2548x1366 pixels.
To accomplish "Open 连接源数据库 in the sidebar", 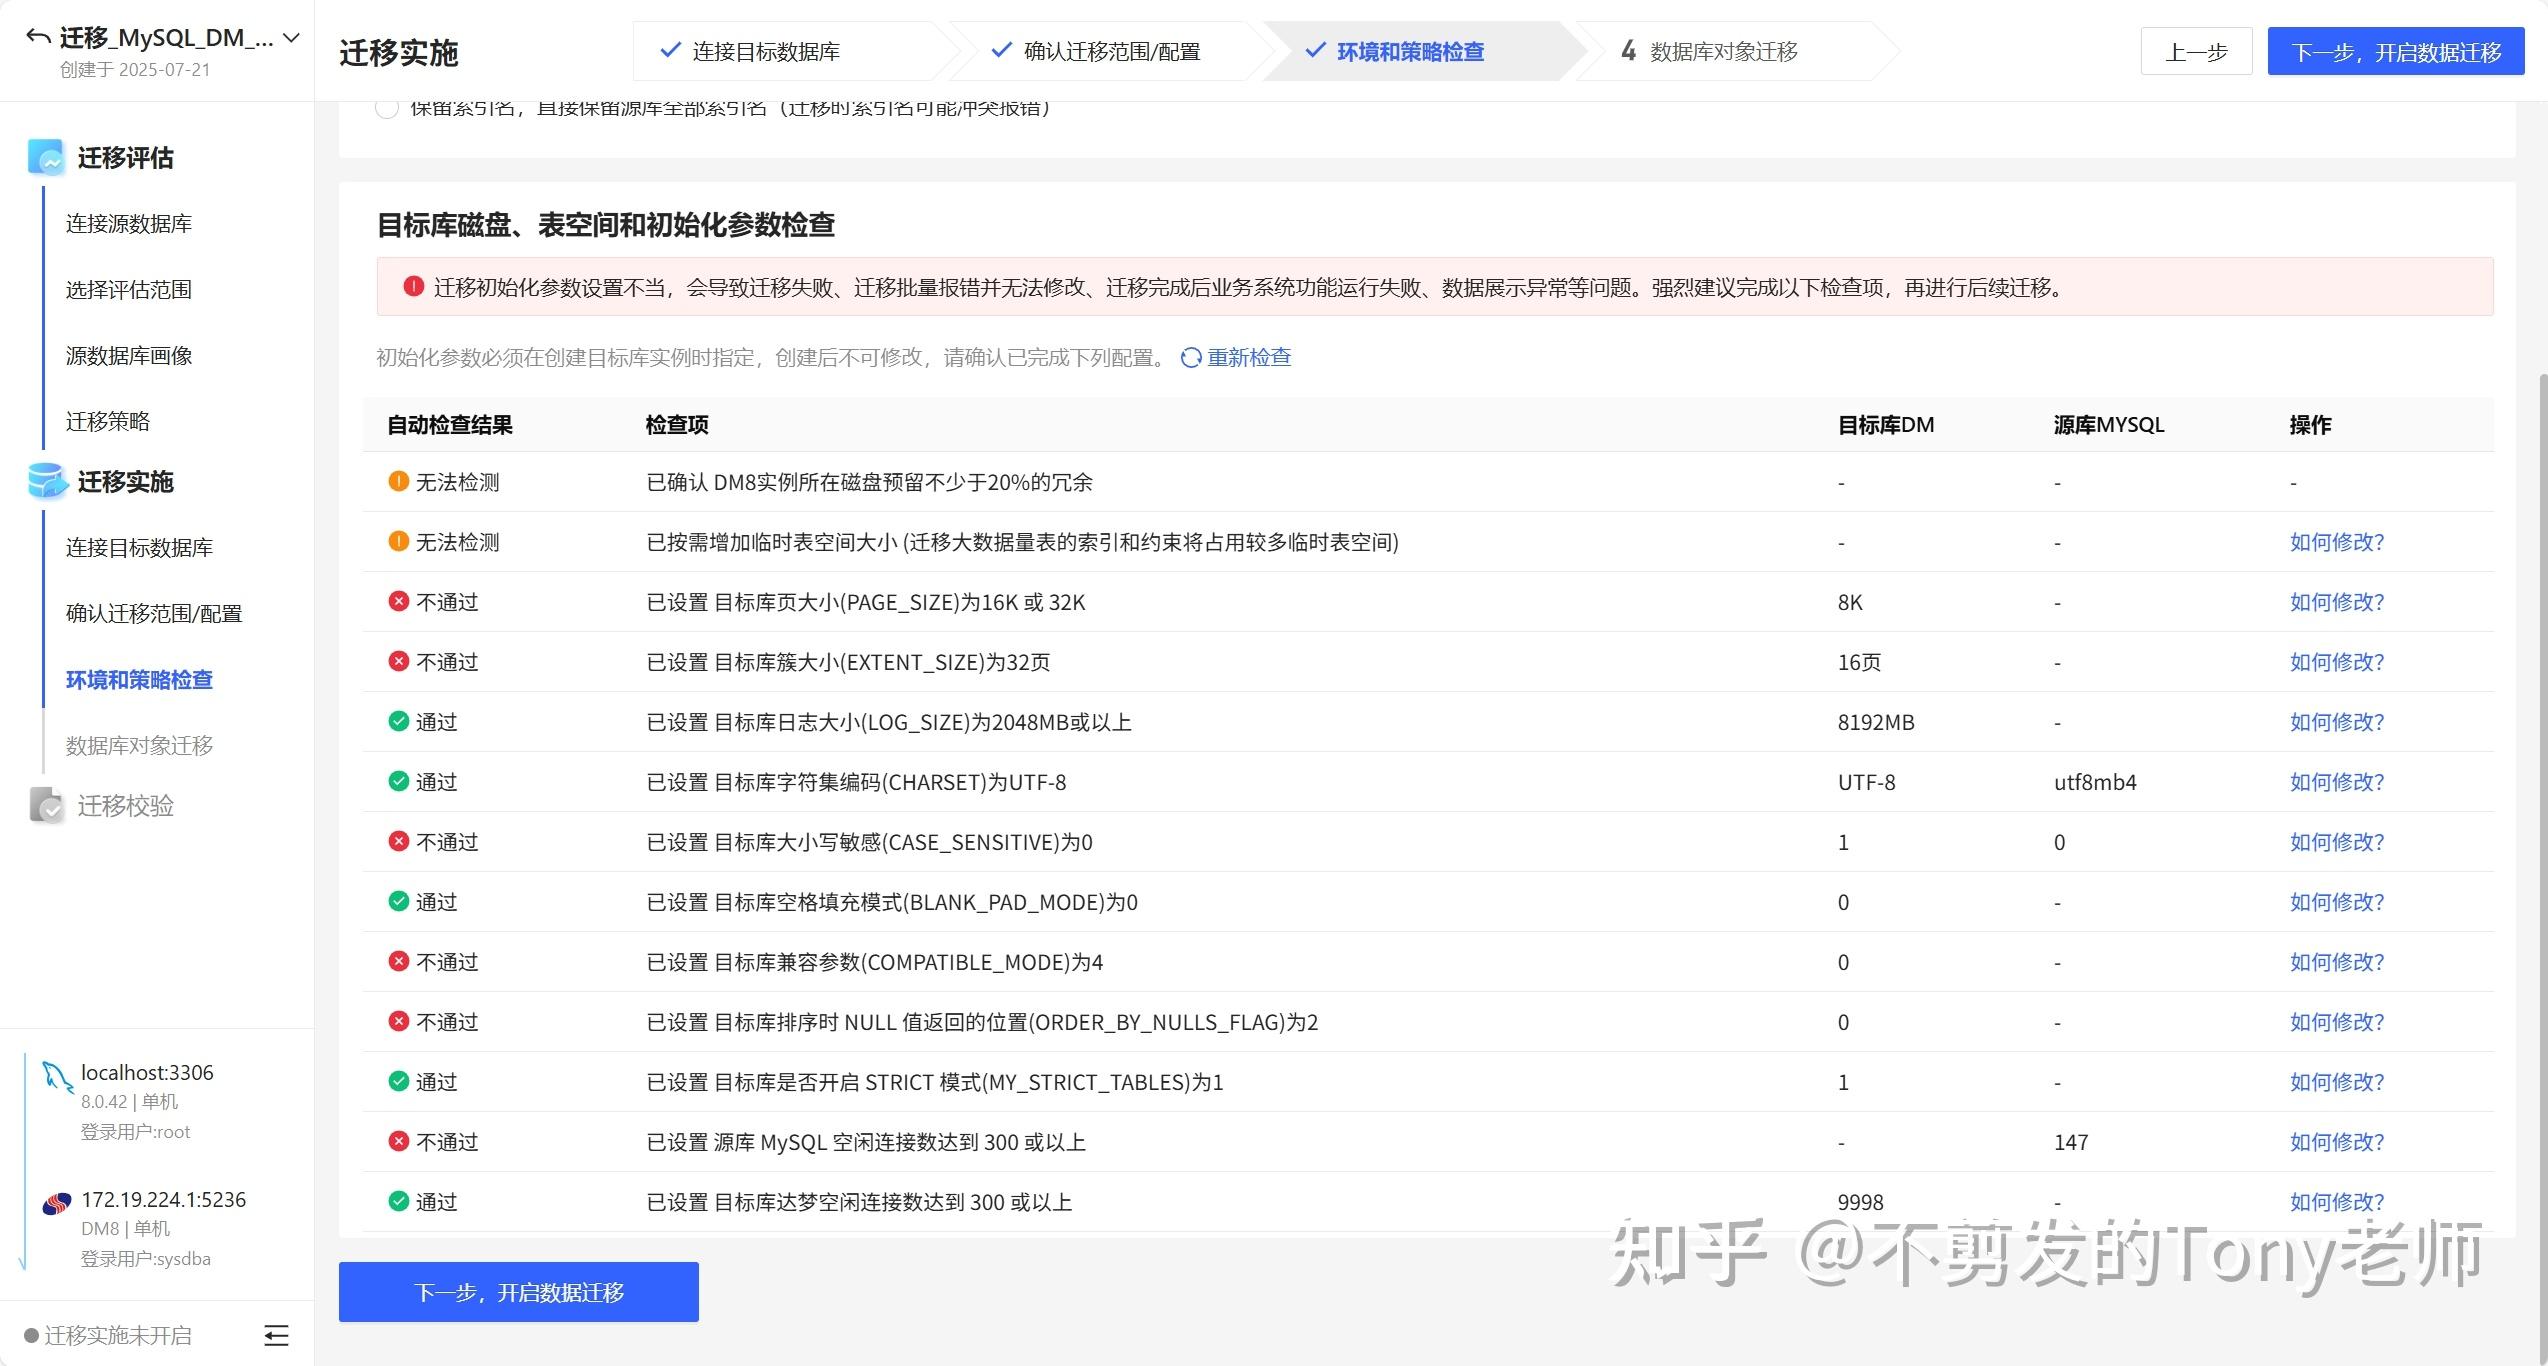I will tap(129, 224).
